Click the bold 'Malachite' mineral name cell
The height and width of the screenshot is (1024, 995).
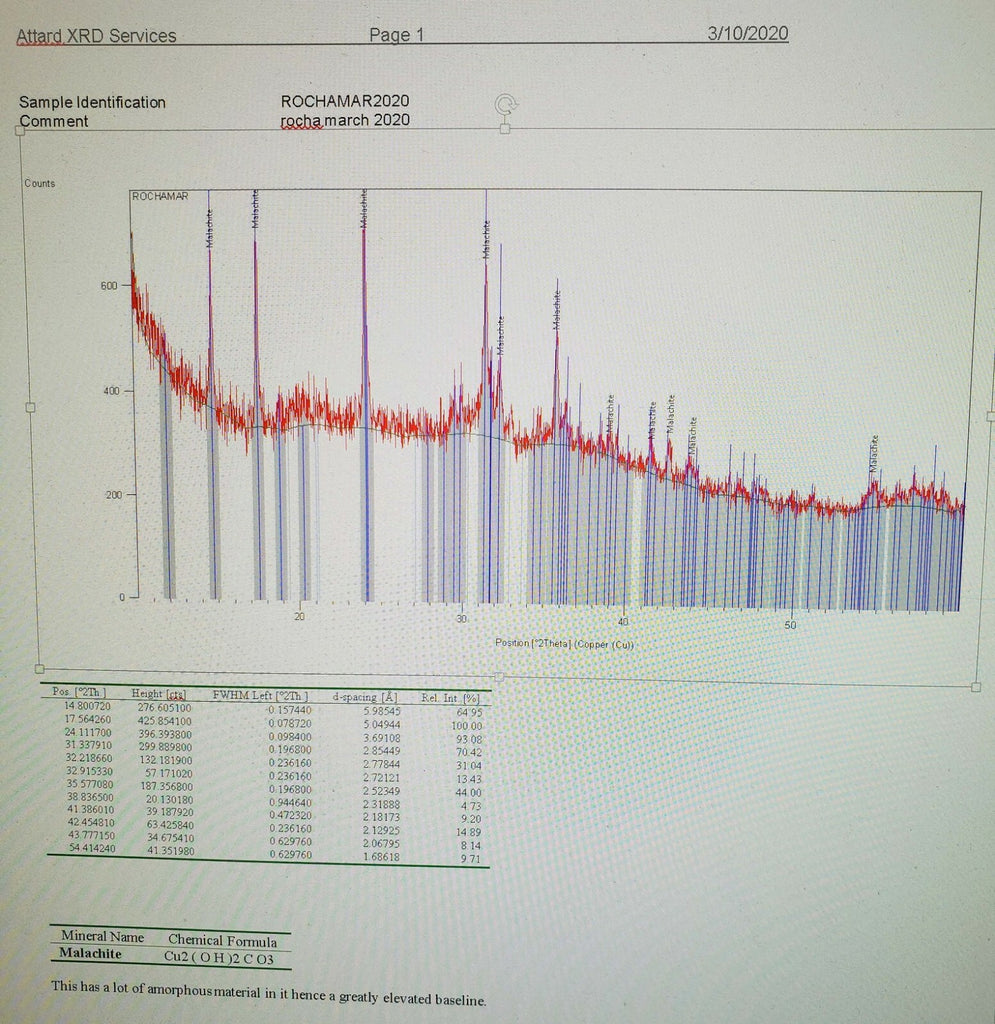pos(90,953)
